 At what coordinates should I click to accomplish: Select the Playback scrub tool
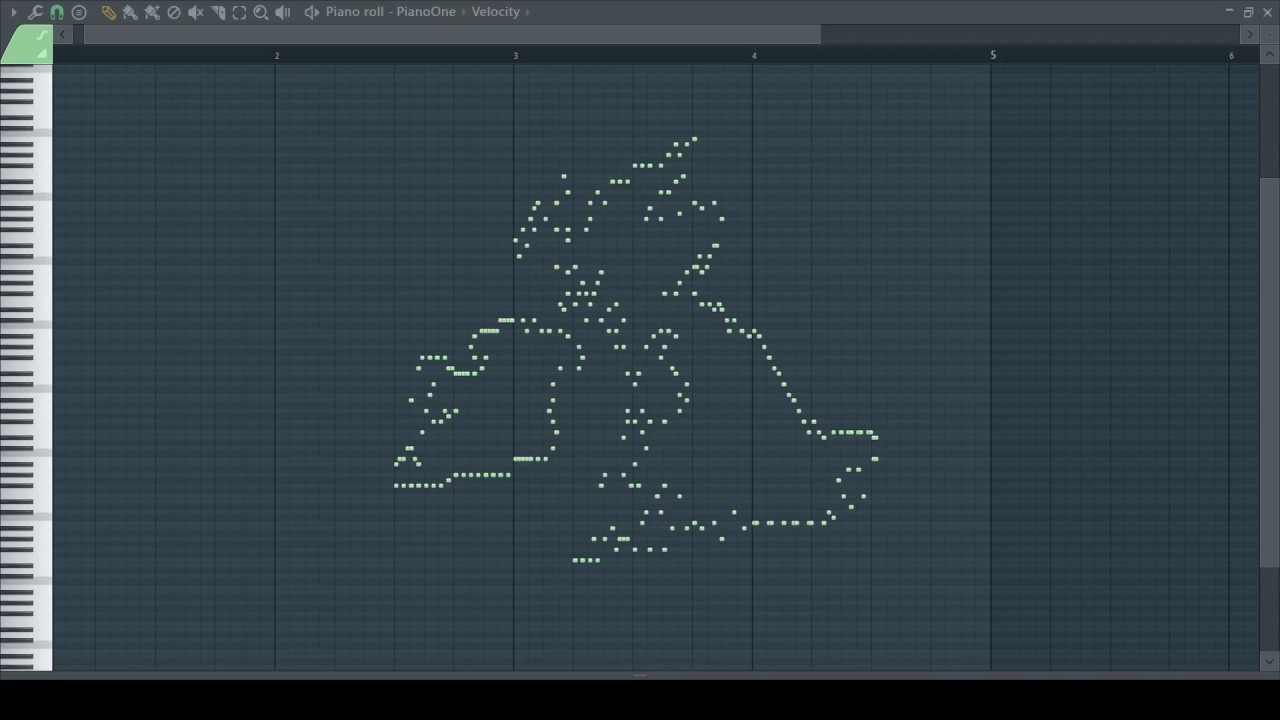click(x=283, y=12)
